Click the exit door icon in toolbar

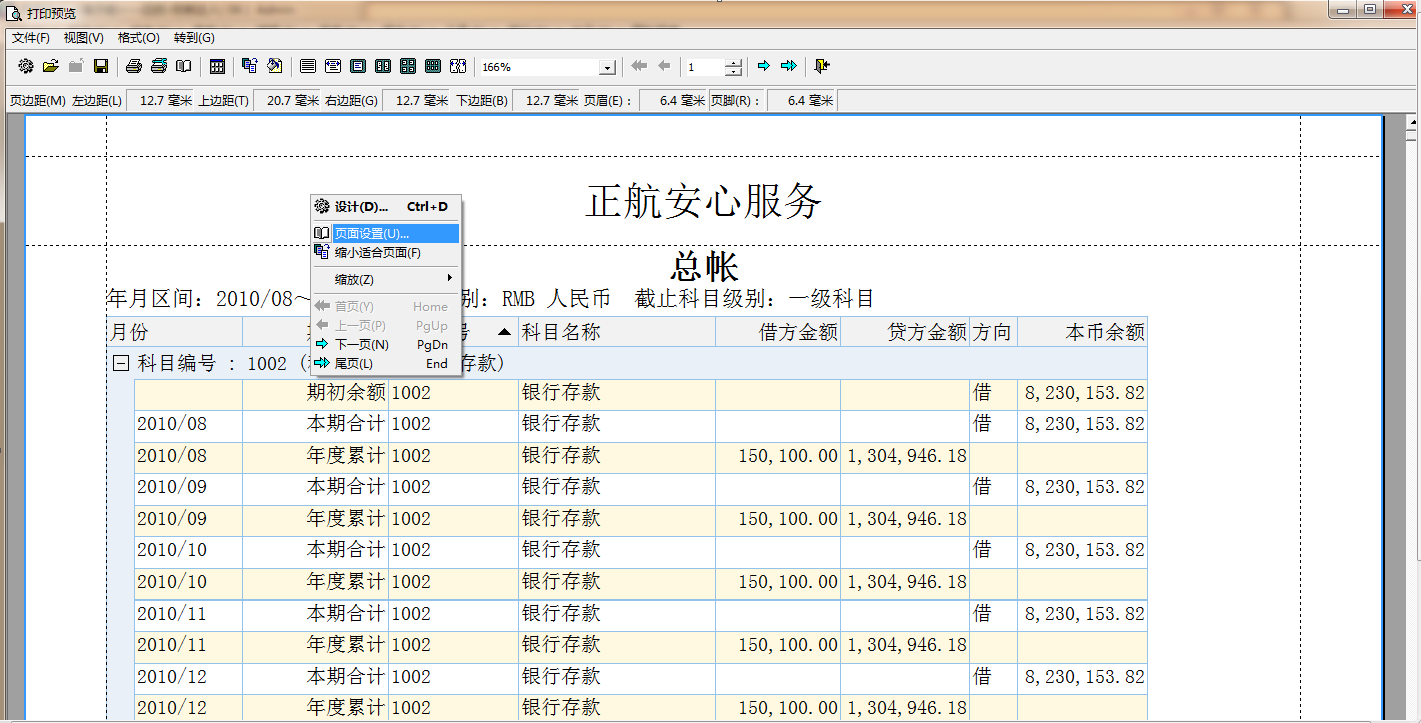click(x=822, y=67)
